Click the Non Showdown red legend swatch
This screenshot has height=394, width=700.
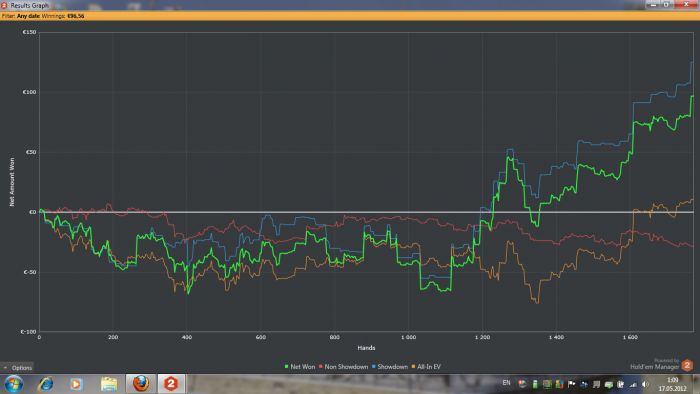click(x=321, y=367)
